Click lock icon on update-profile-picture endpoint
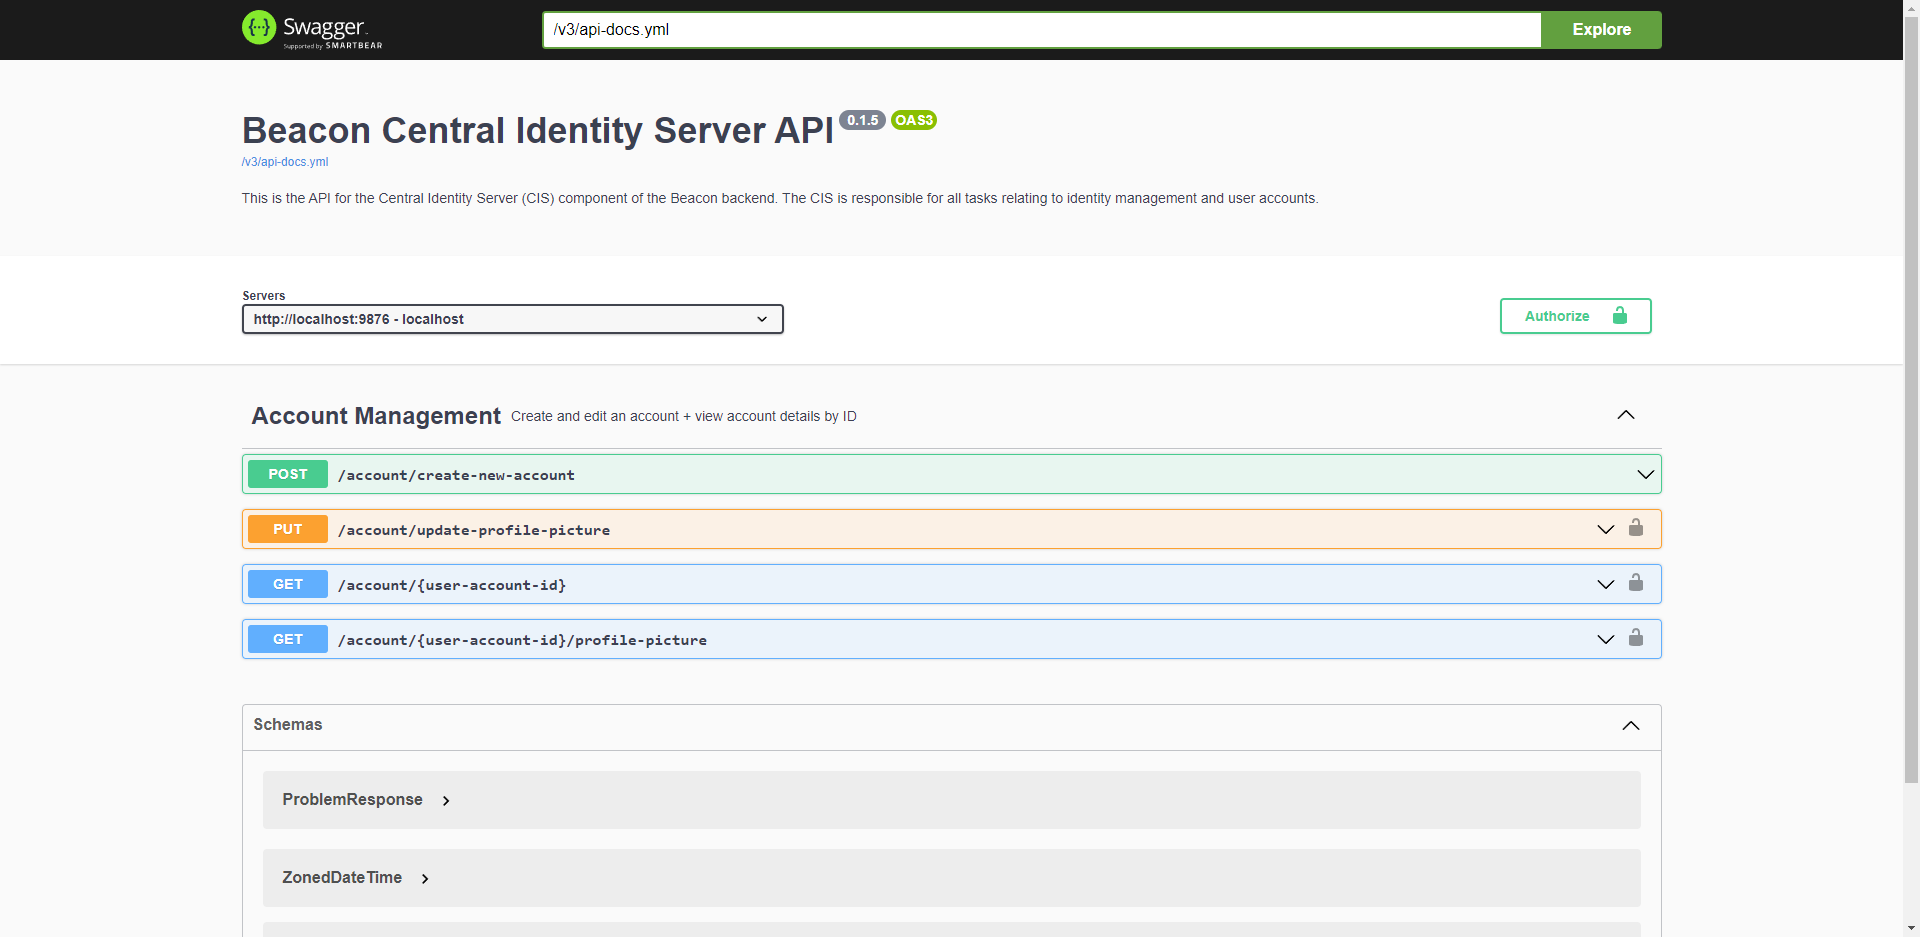 (1636, 527)
